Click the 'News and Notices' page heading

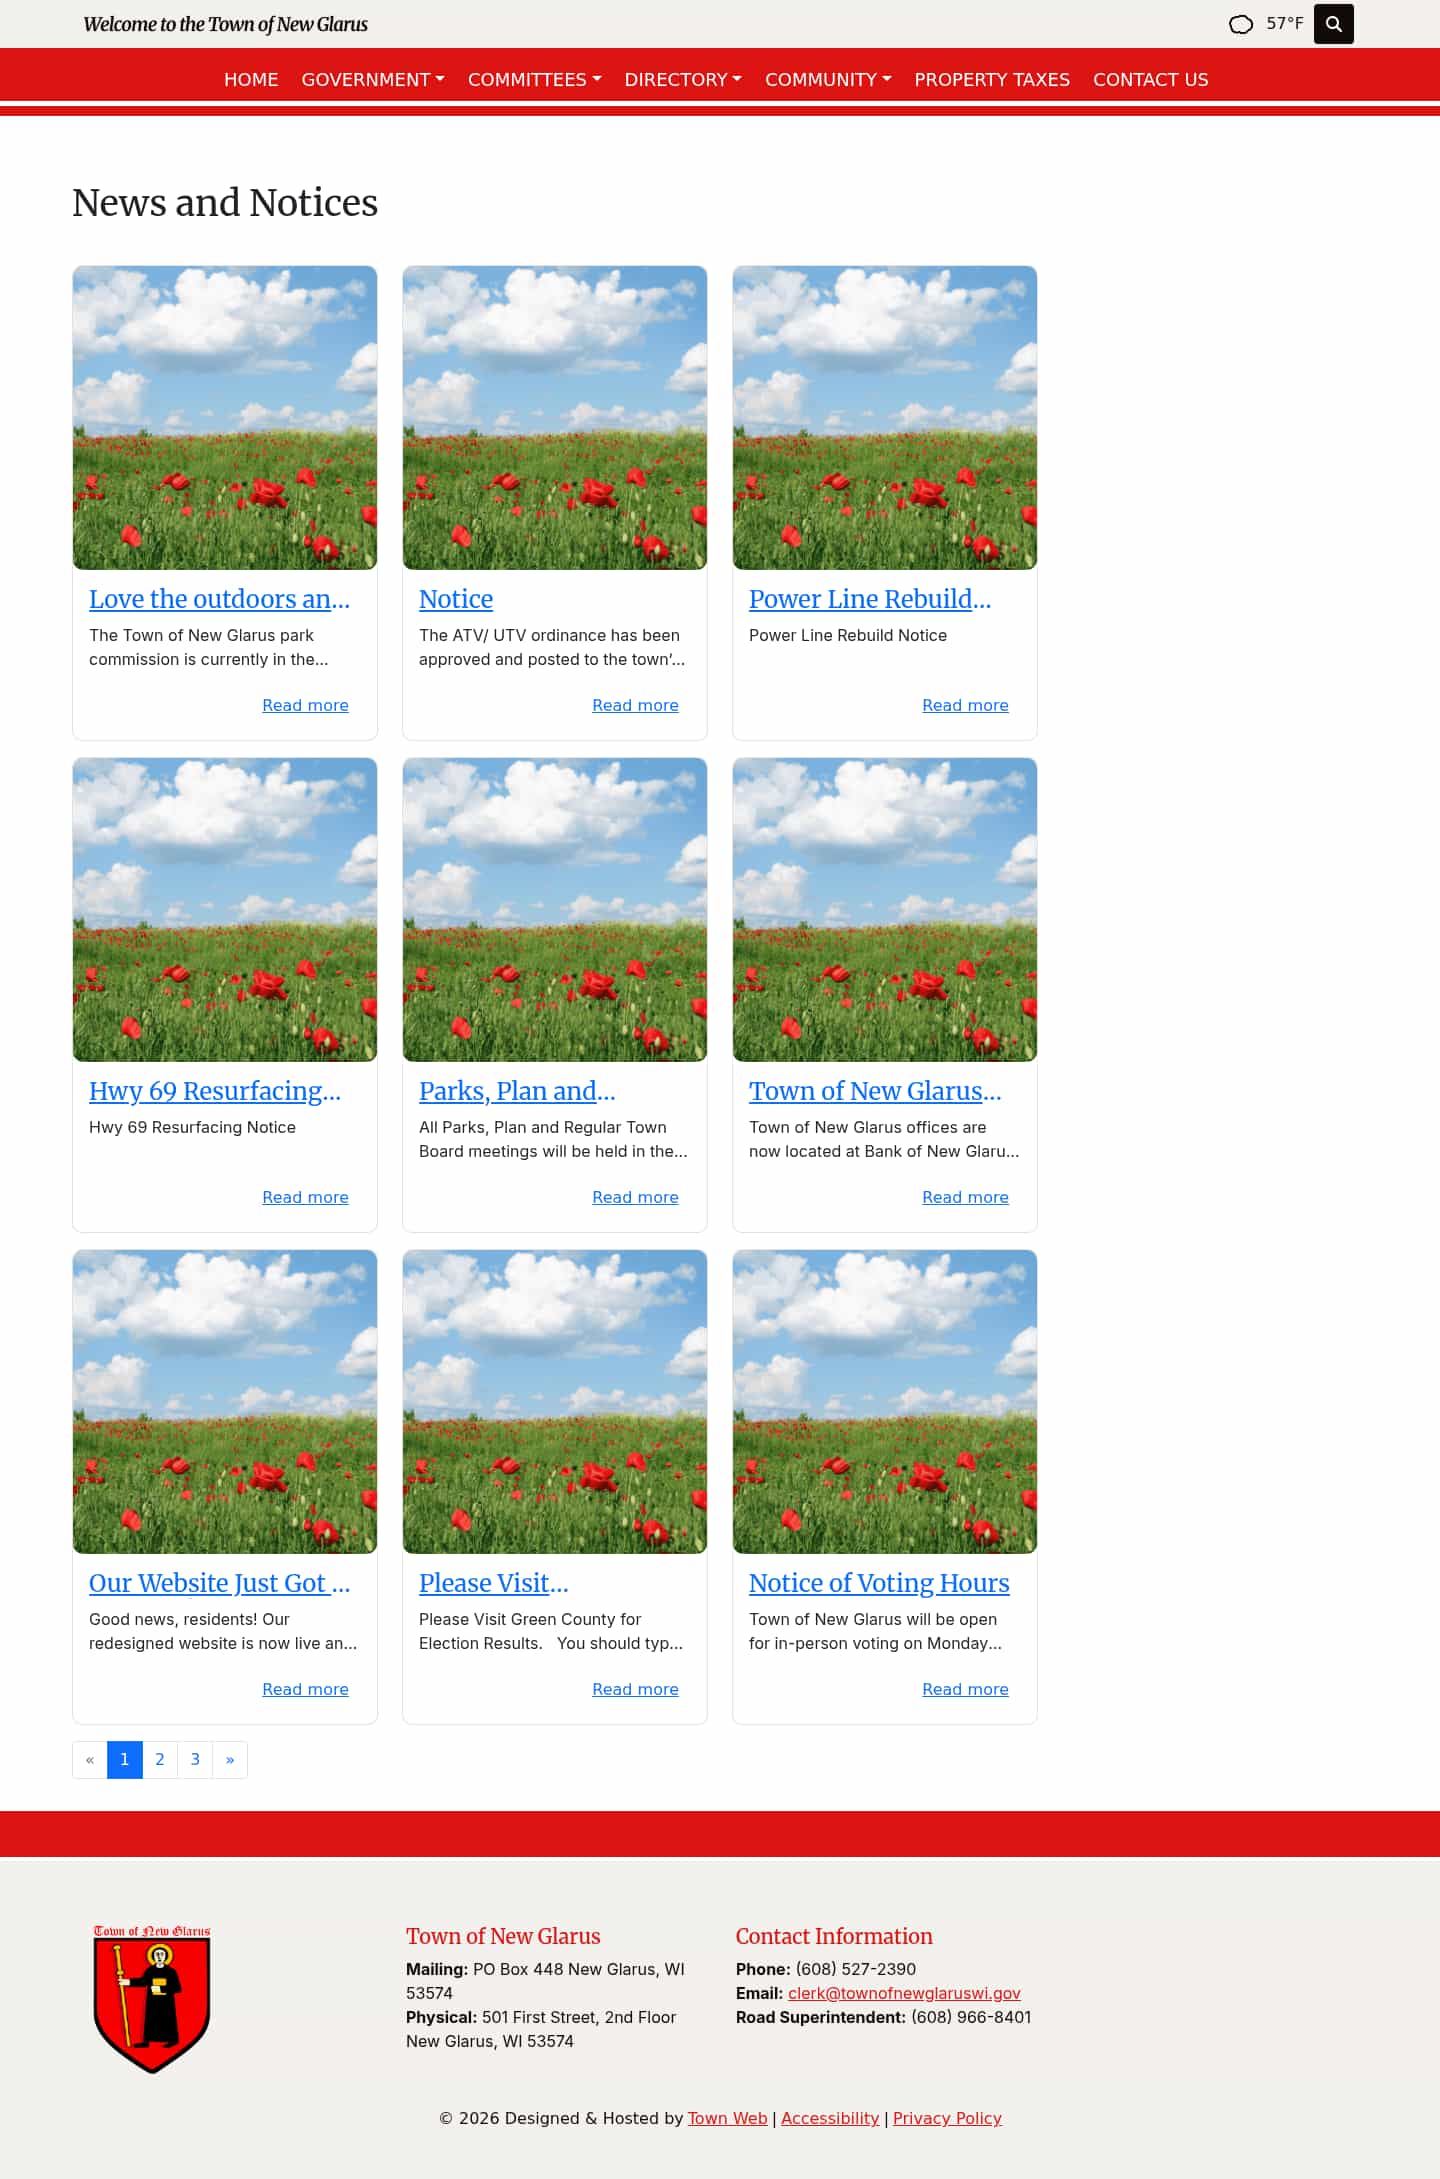225,203
